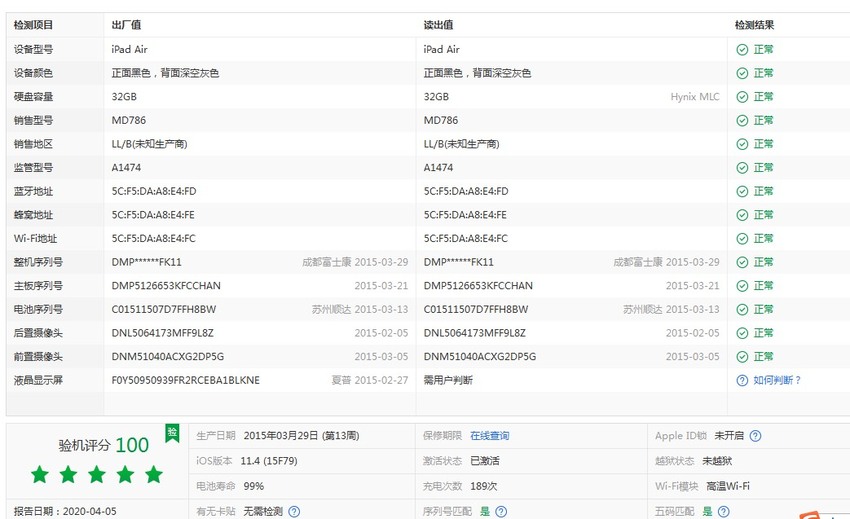Click 正常 result text in 设备型号 row

(763, 49)
